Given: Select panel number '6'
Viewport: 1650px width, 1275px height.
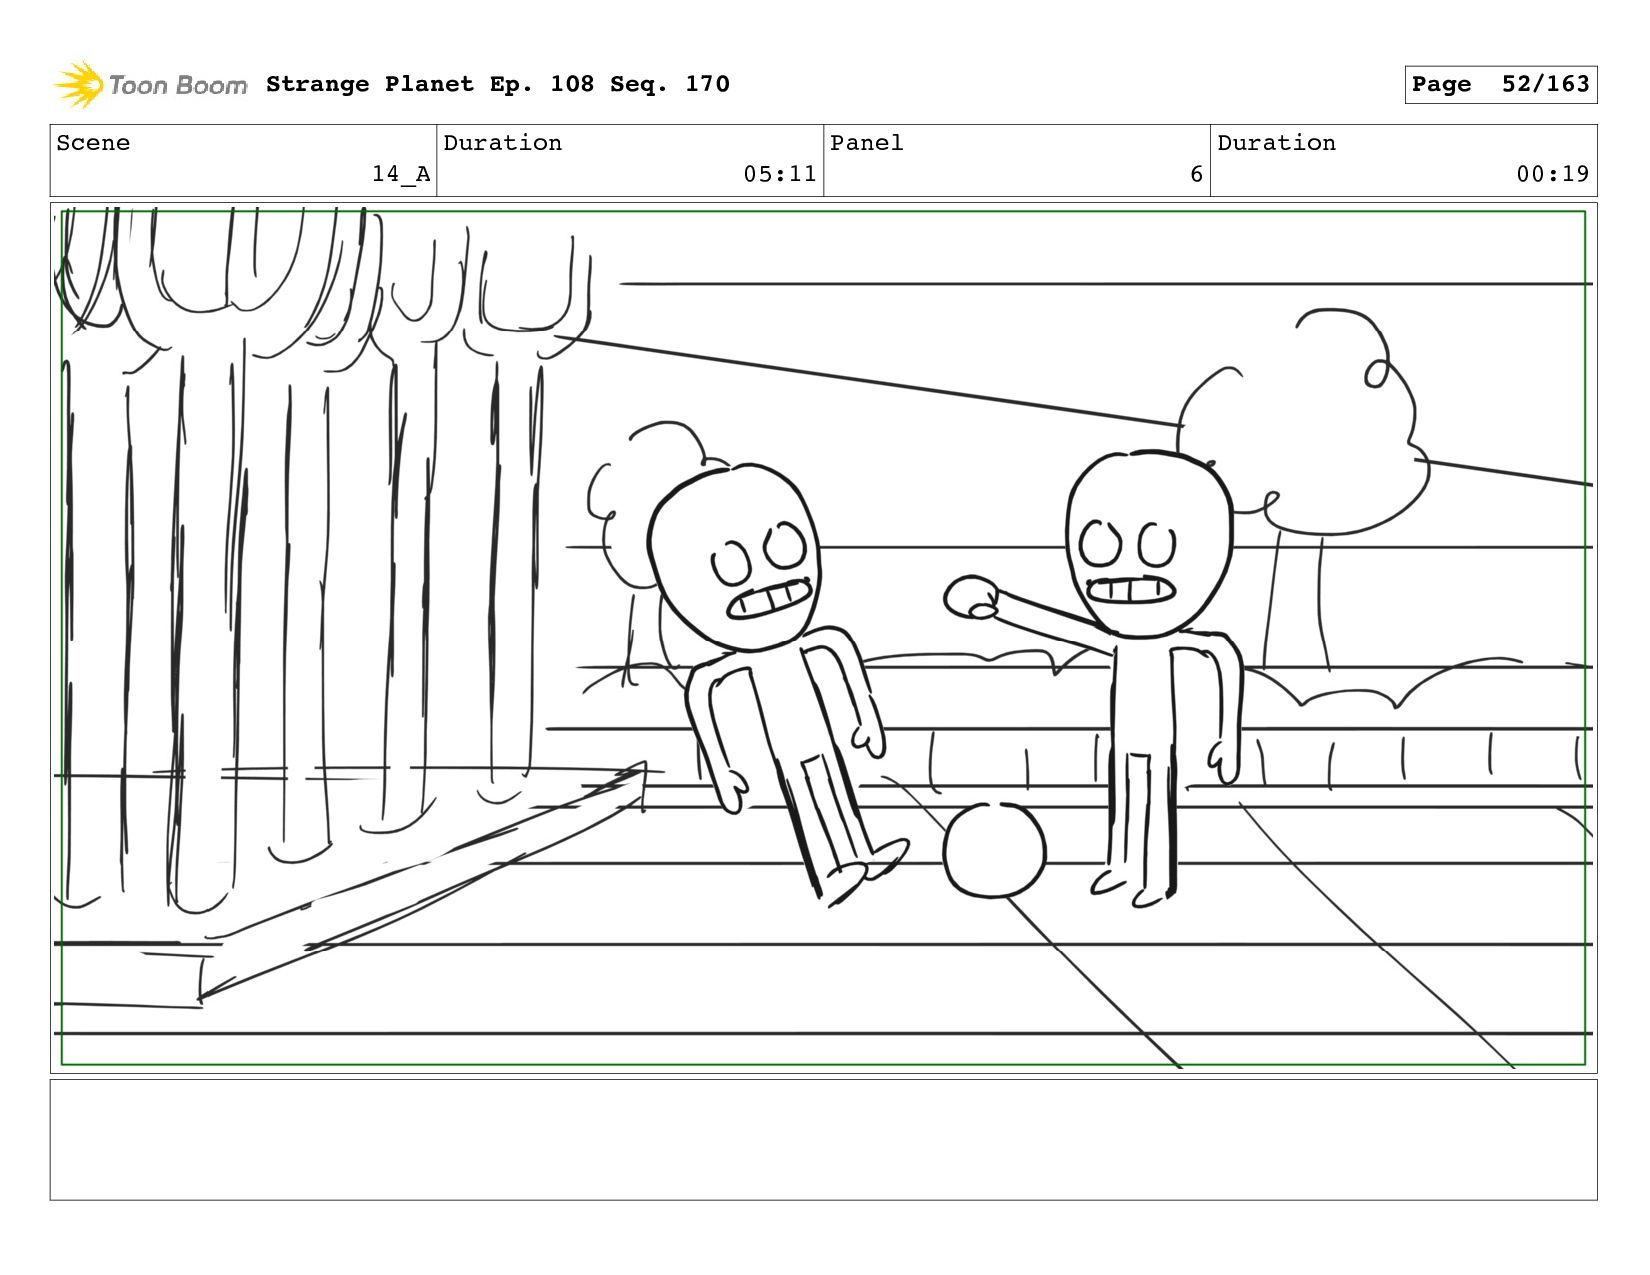Looking at the screenshot, I should tap(1196, 174).
